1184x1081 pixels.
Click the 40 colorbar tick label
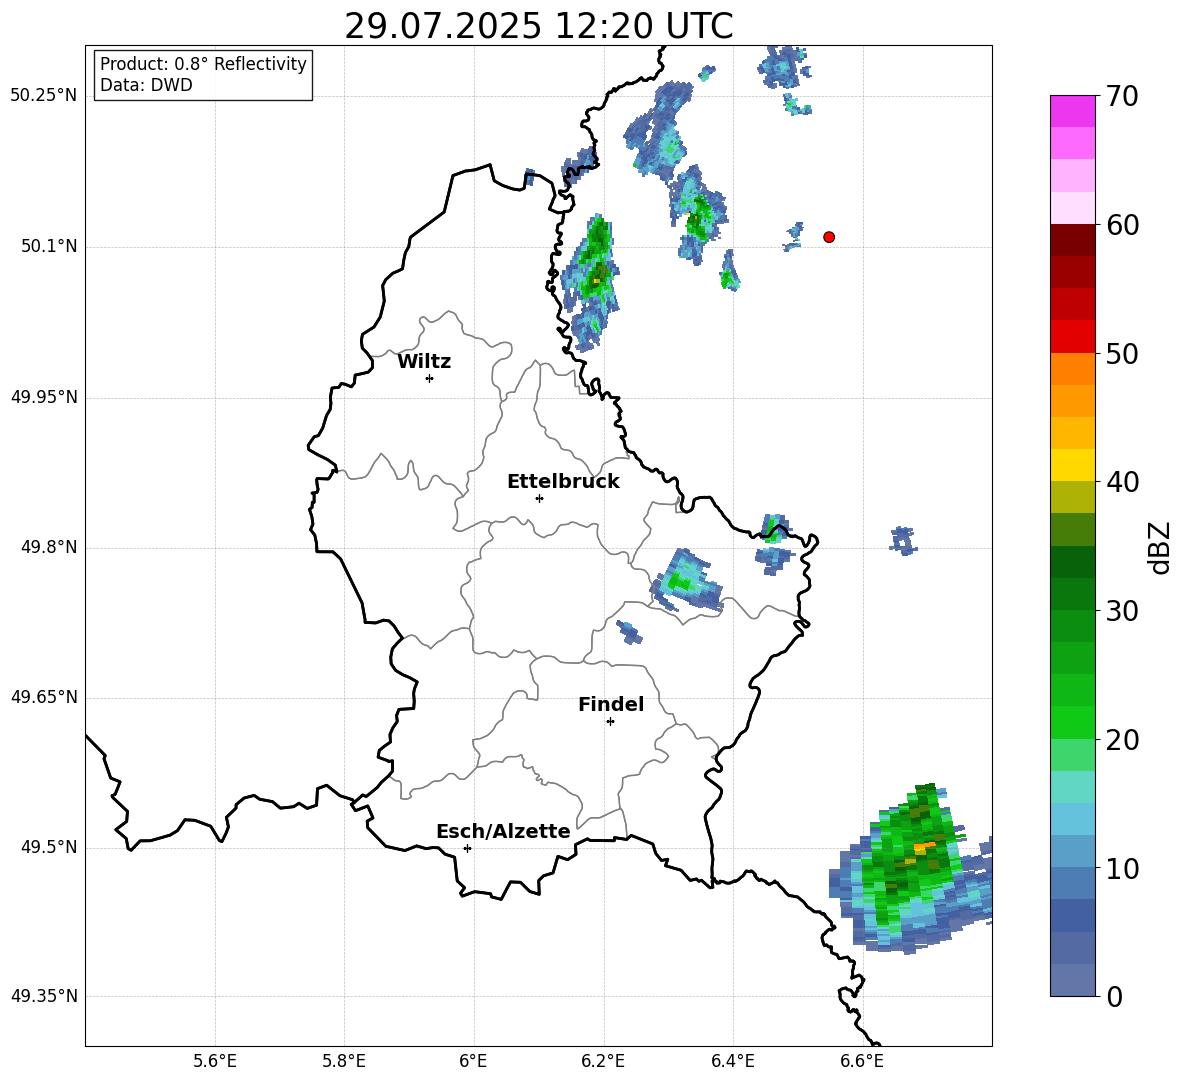[x=1122, y=482]
